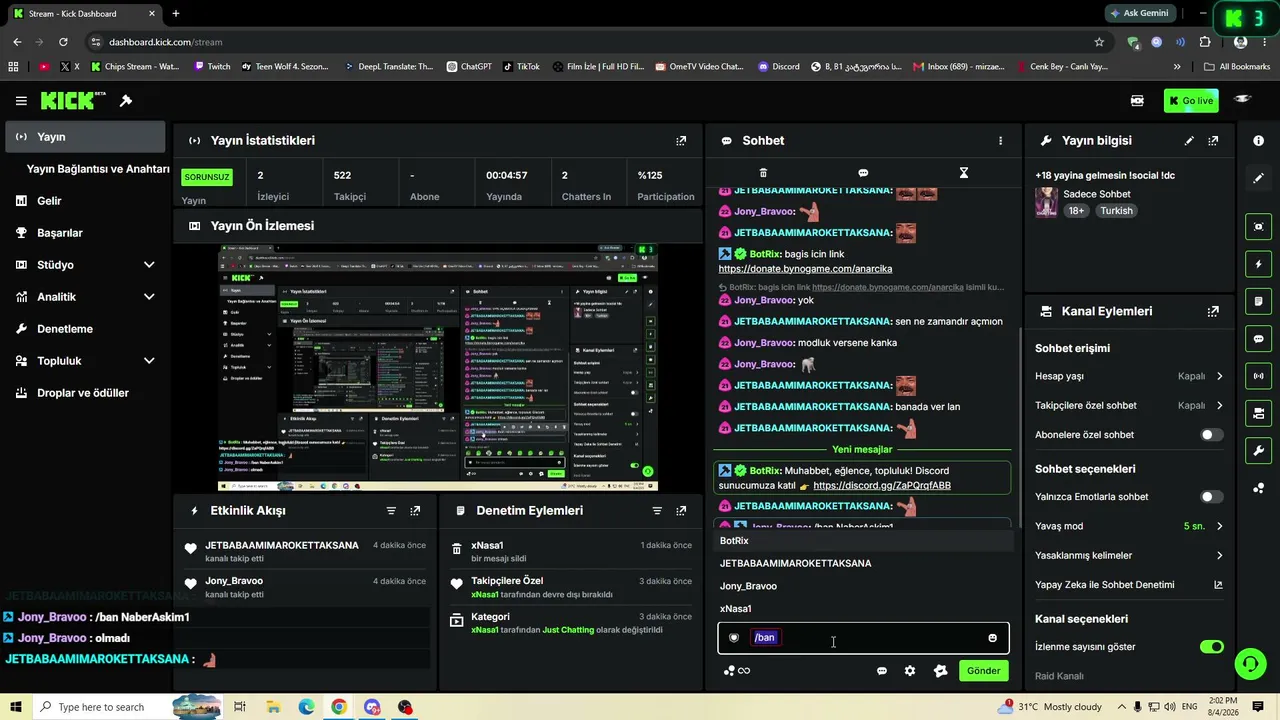Image resolution: width=1280 pixels, height=720 pixels.
Task: Pop out the Etkinlik Akışı panel
Action: click(415, 511)
